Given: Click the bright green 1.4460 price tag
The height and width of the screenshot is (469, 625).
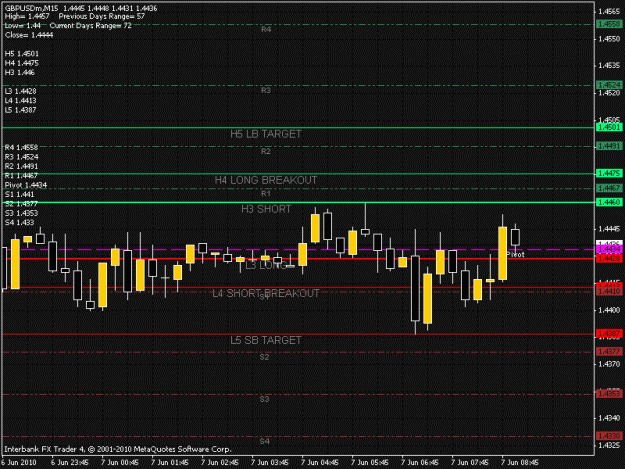Looking at the screenshot, I should (x=609, y=202).
